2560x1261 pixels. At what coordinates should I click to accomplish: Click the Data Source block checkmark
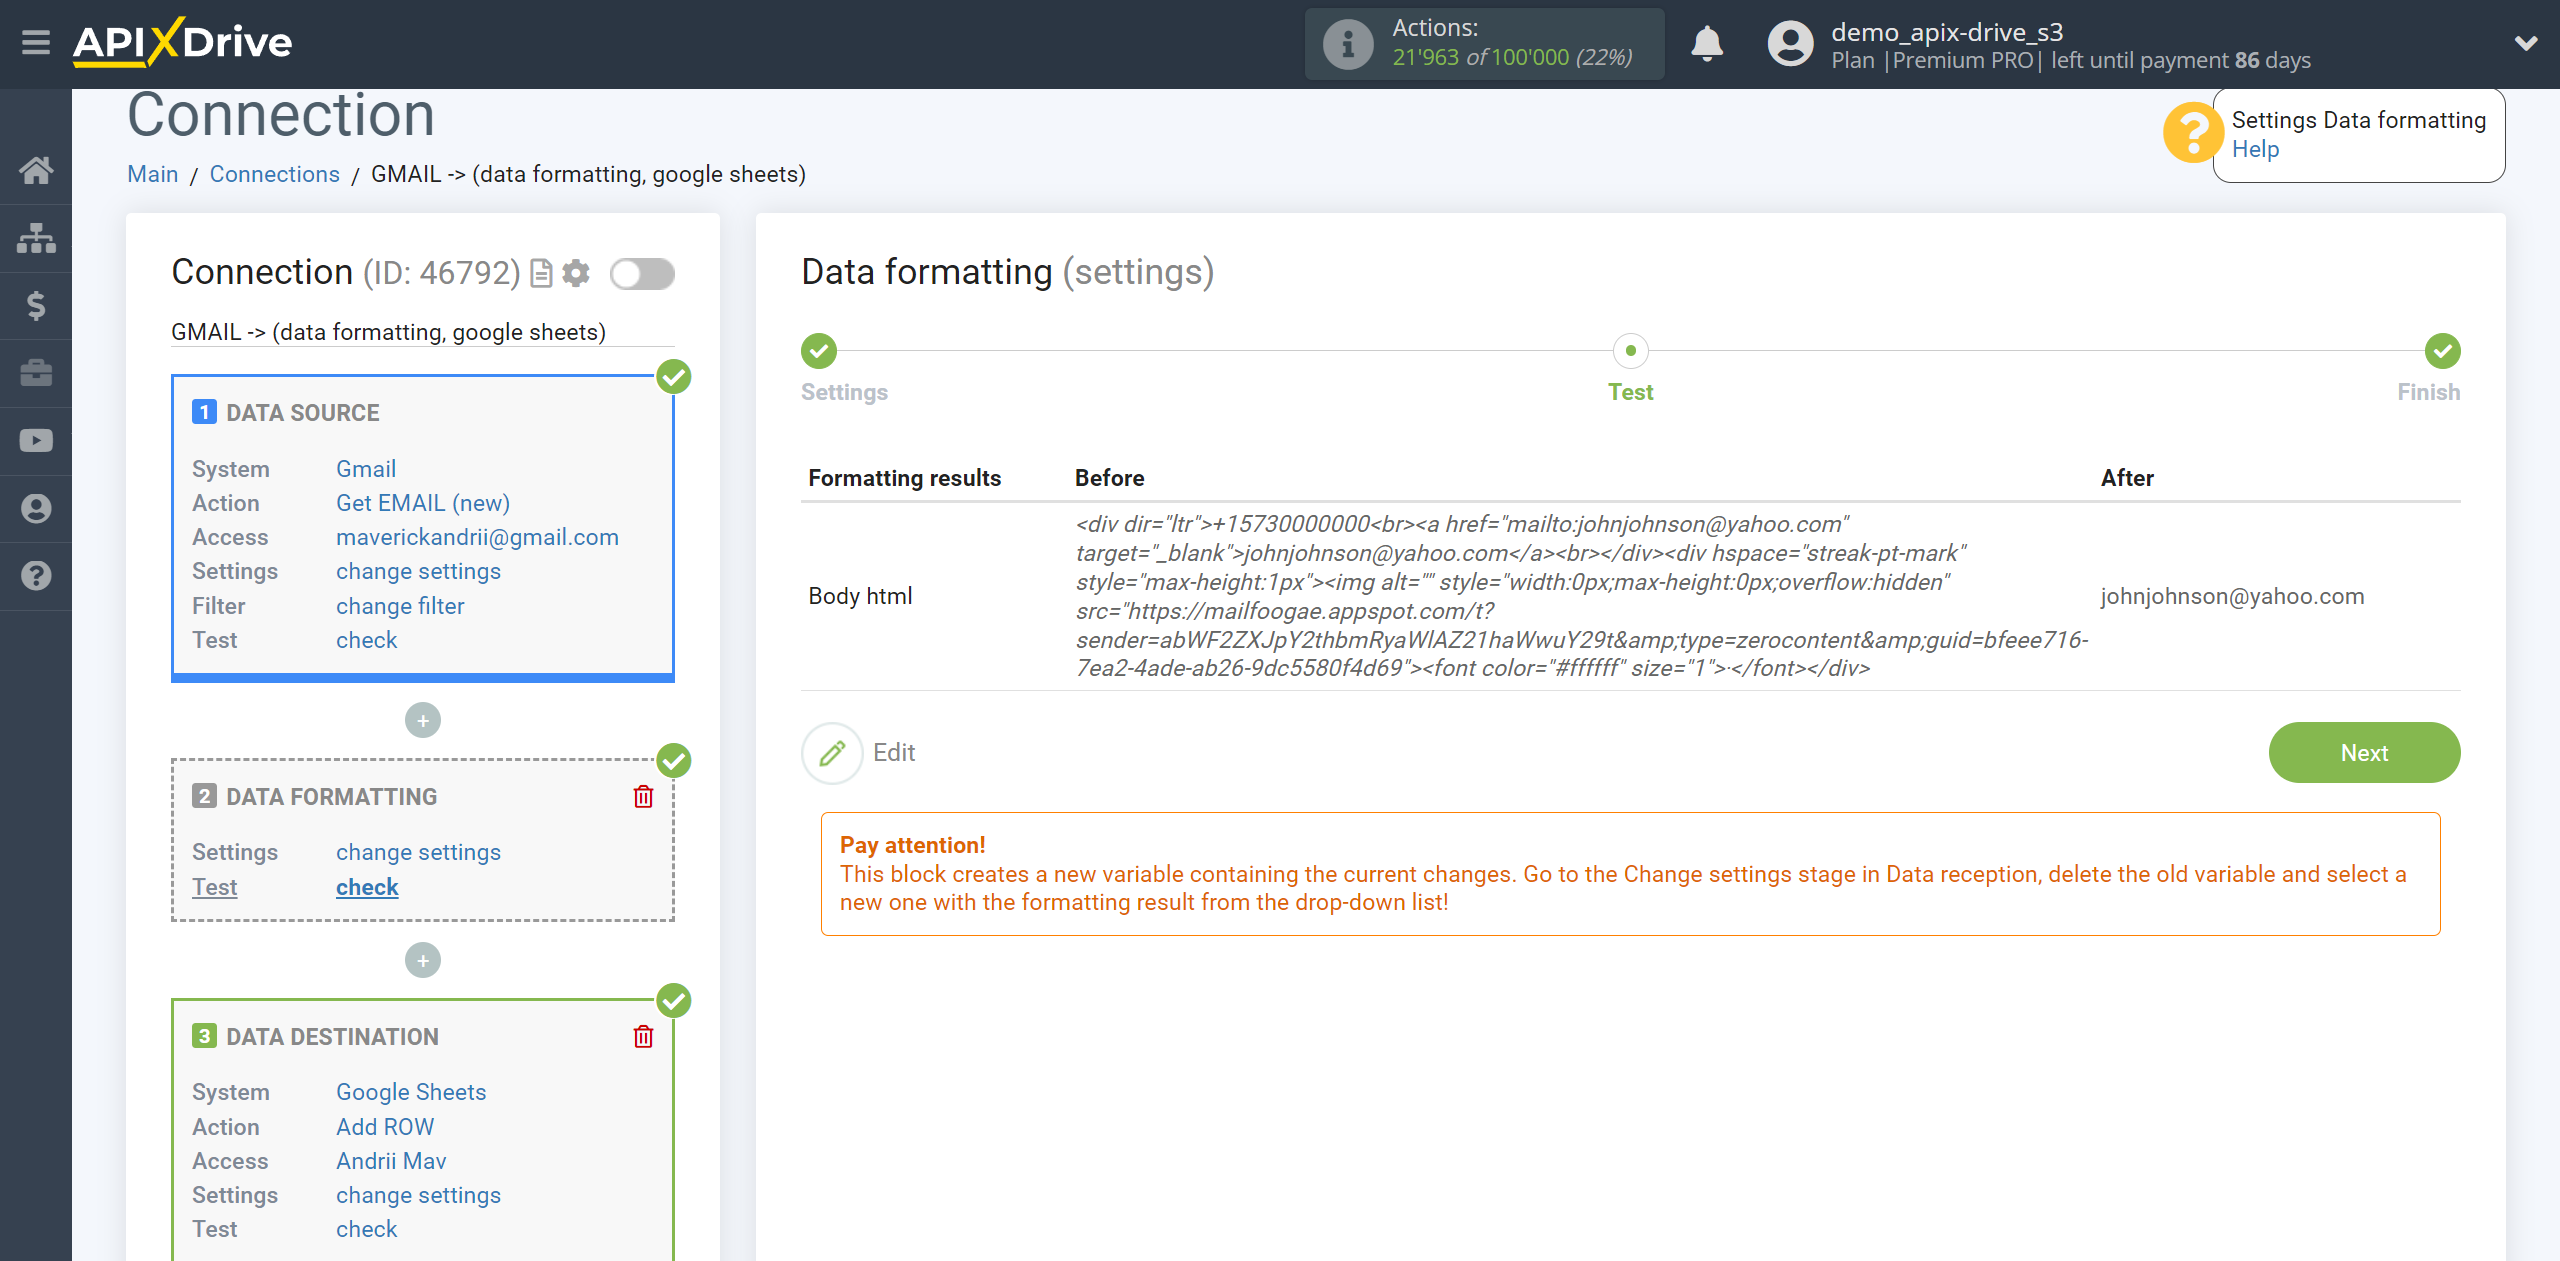pyautogui.click(x=674, y=377)
